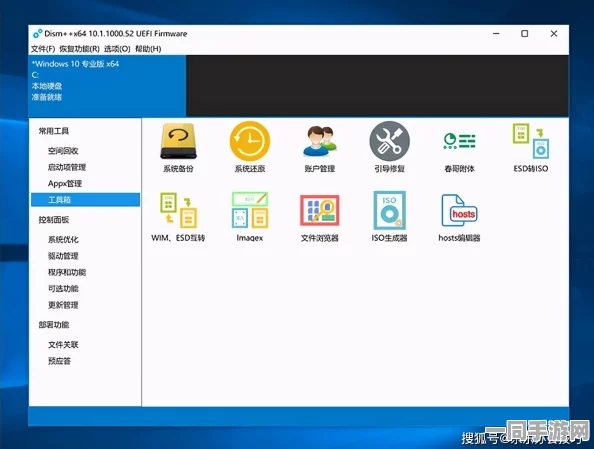
Task: Click the 控制面板 section header
Action: click(54, 220)
